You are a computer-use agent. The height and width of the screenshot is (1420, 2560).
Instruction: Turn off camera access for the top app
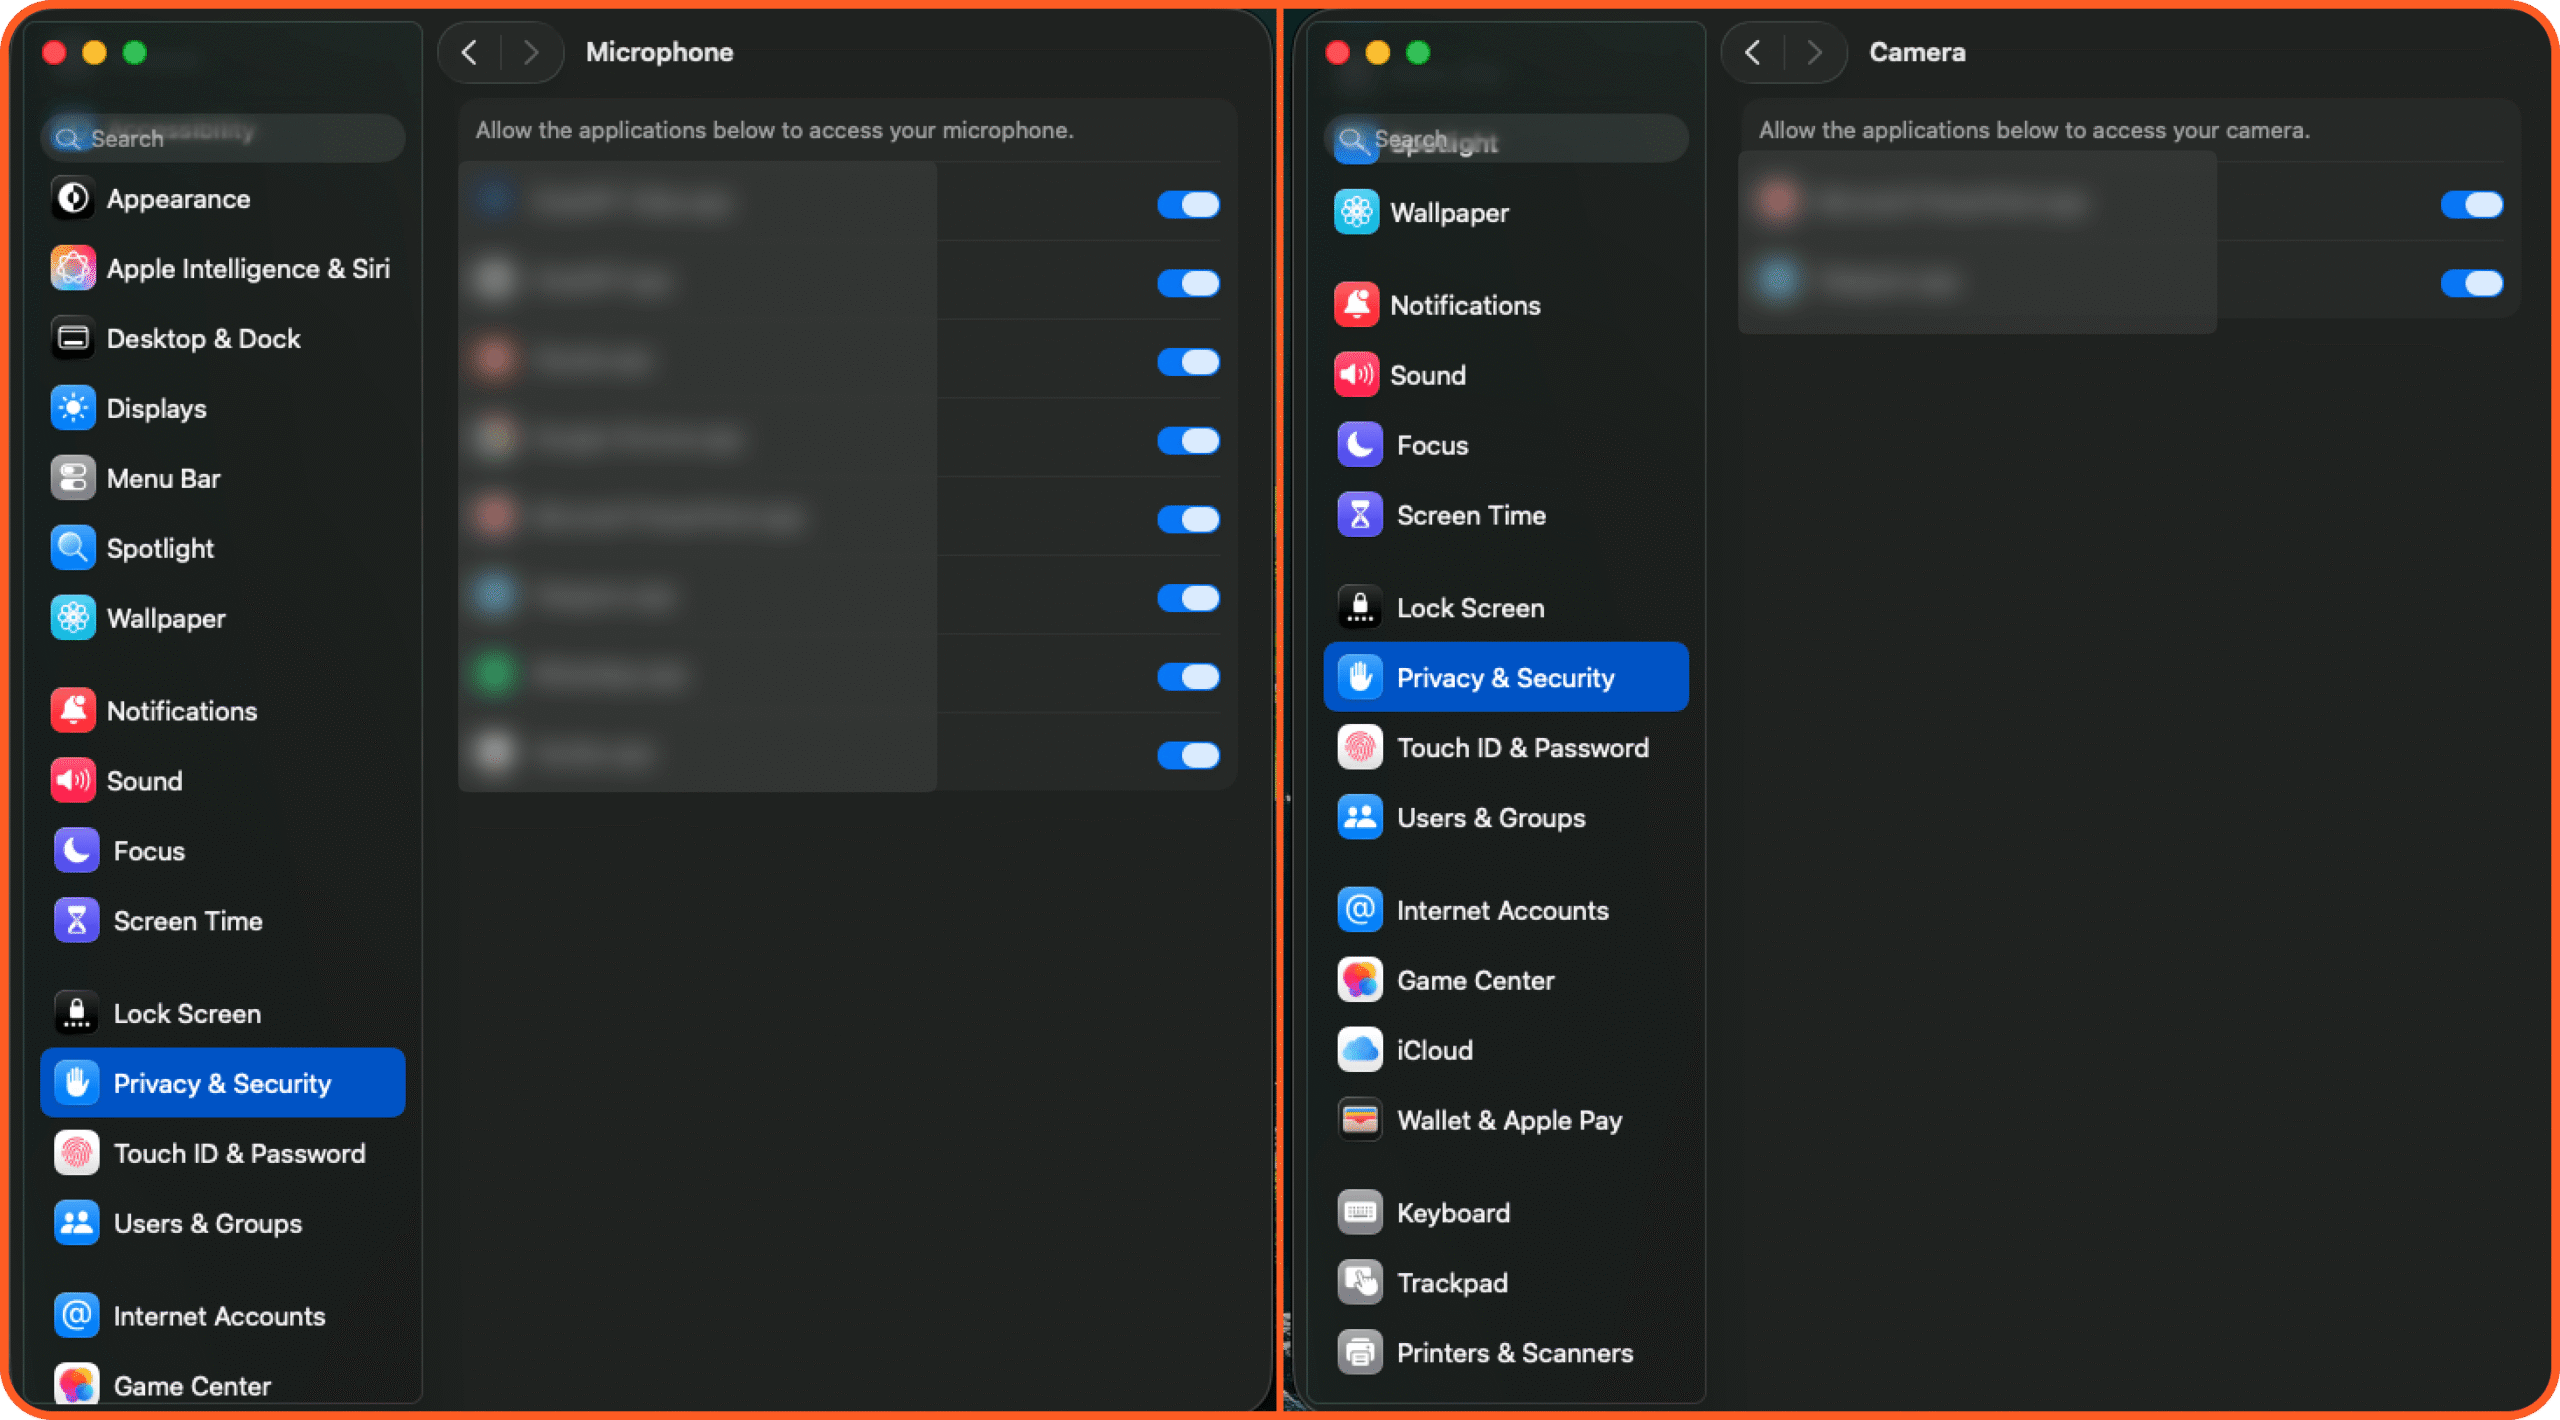[2471, 204]
